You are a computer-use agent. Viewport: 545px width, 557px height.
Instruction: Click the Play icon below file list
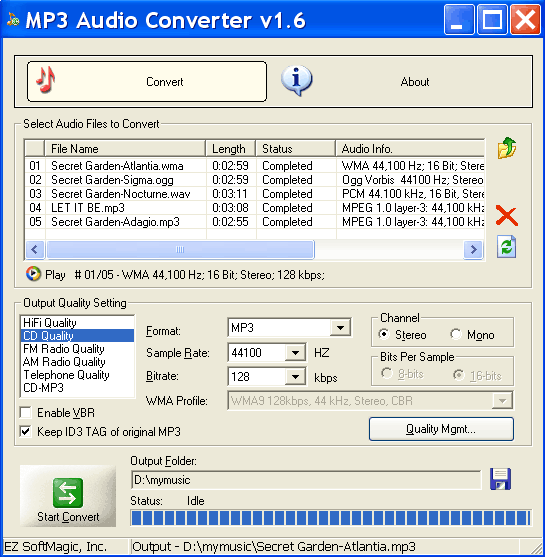pyautogui.click(x=33, y=274)
